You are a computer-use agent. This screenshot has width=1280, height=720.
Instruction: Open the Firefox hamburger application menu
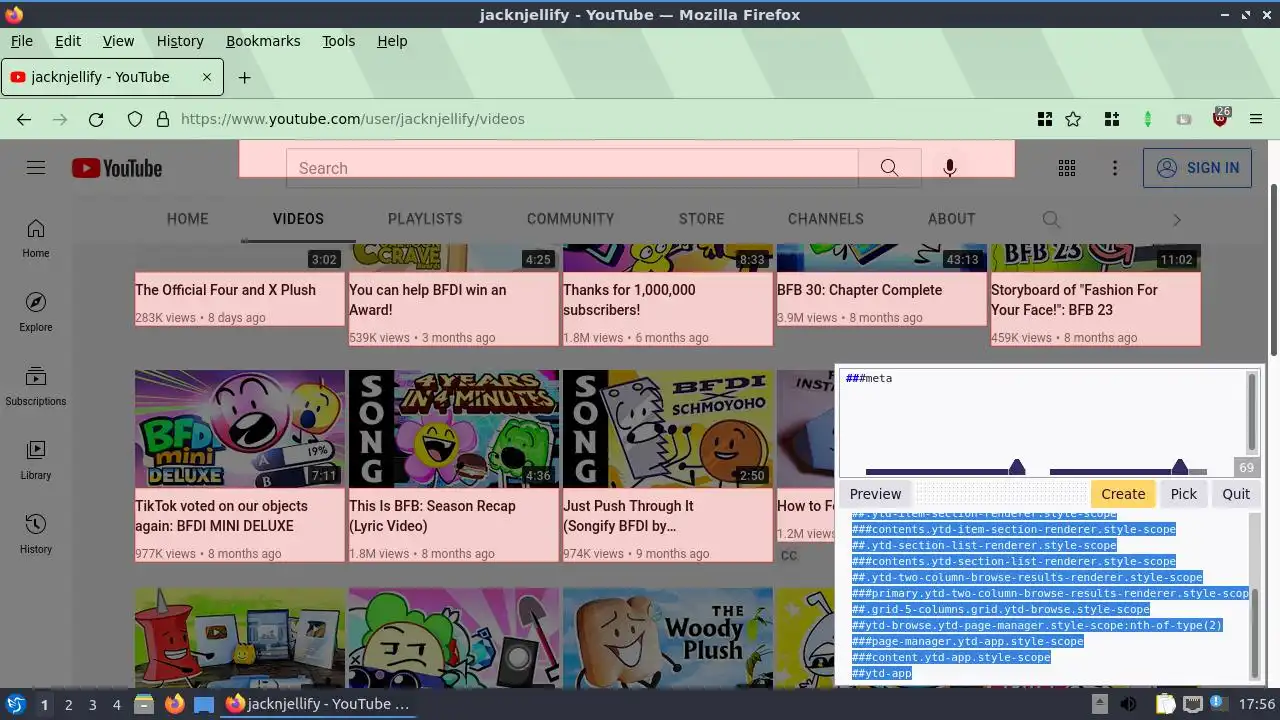point(1256,119)
